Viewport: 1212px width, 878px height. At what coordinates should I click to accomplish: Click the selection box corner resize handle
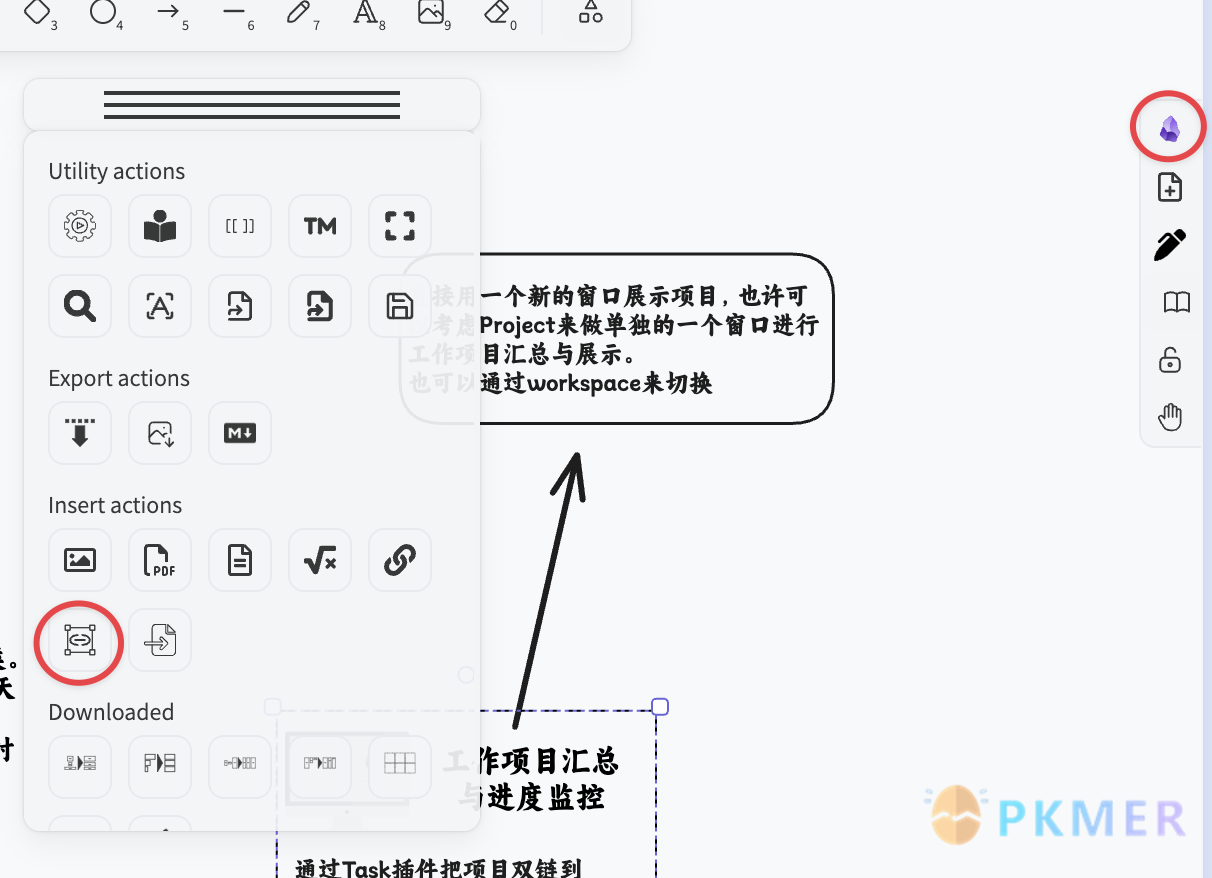coord(660,707)
